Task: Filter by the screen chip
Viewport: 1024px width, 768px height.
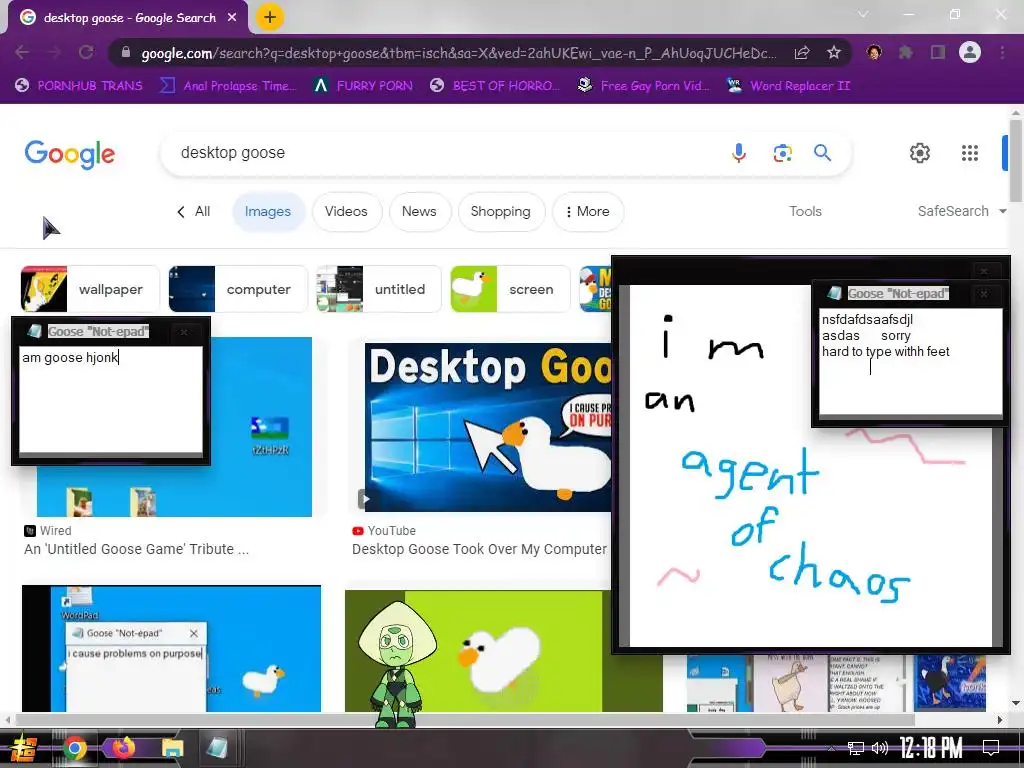Action: point(510,289)
